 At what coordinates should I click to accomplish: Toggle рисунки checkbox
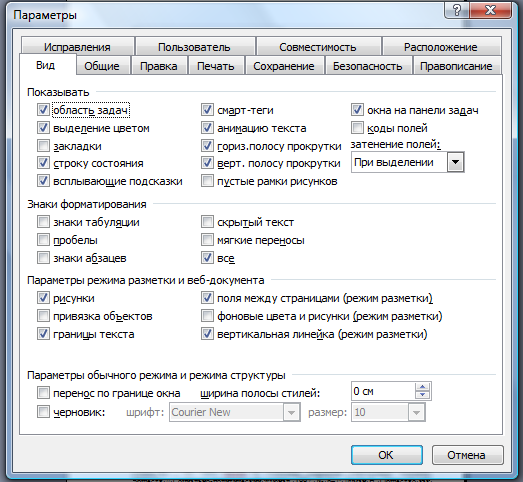tap(43, 298)
